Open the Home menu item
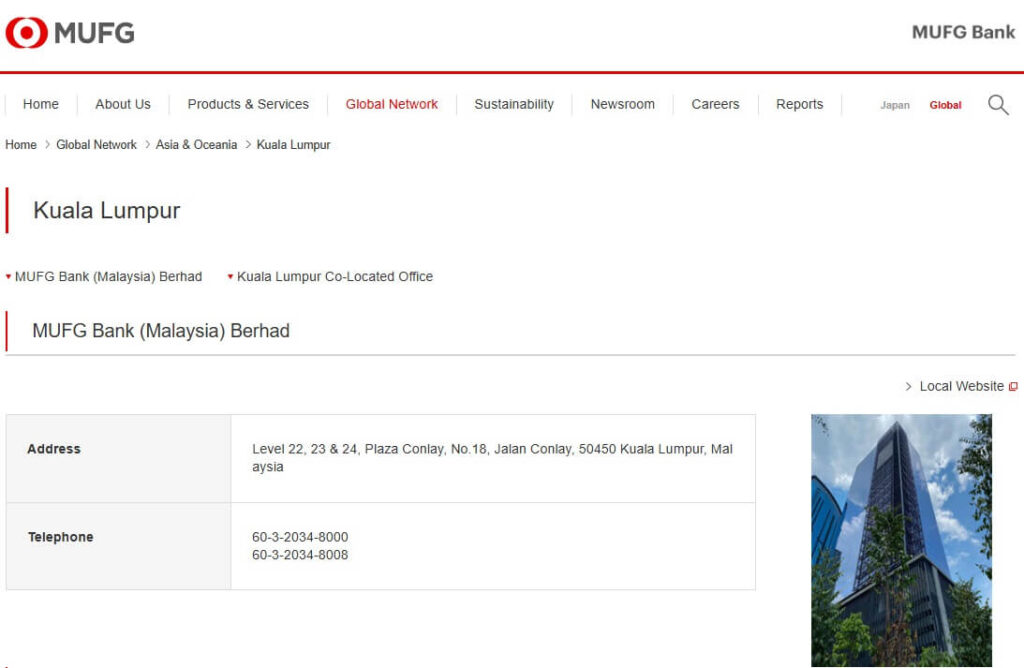Image resolution: width=1024 pixels, height=668 pixels. (40, 104)
